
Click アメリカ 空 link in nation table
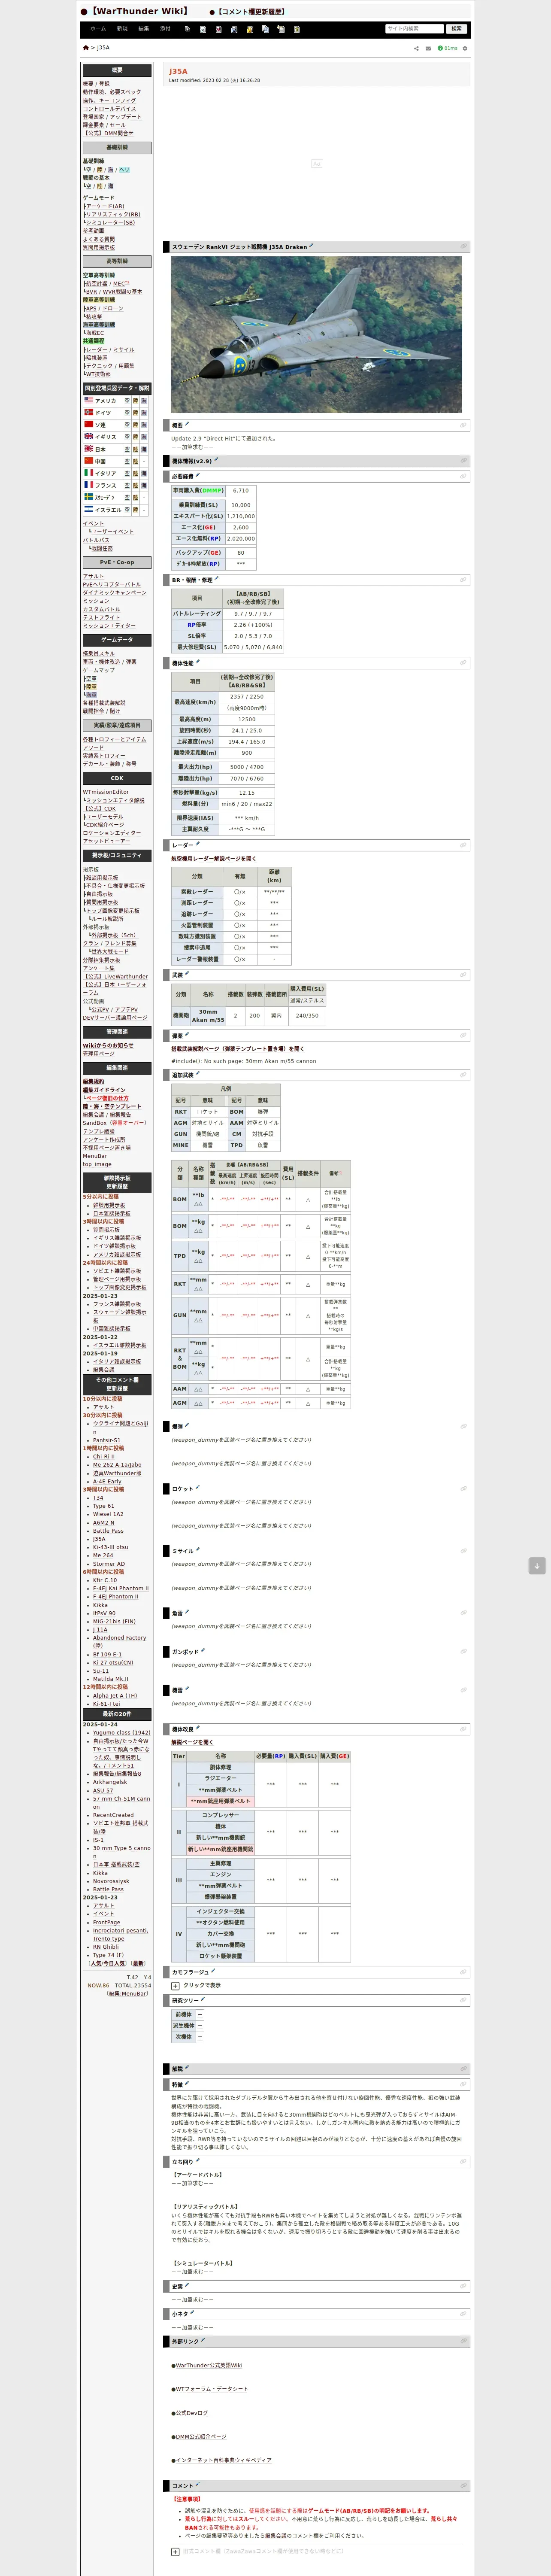point(127,400)
